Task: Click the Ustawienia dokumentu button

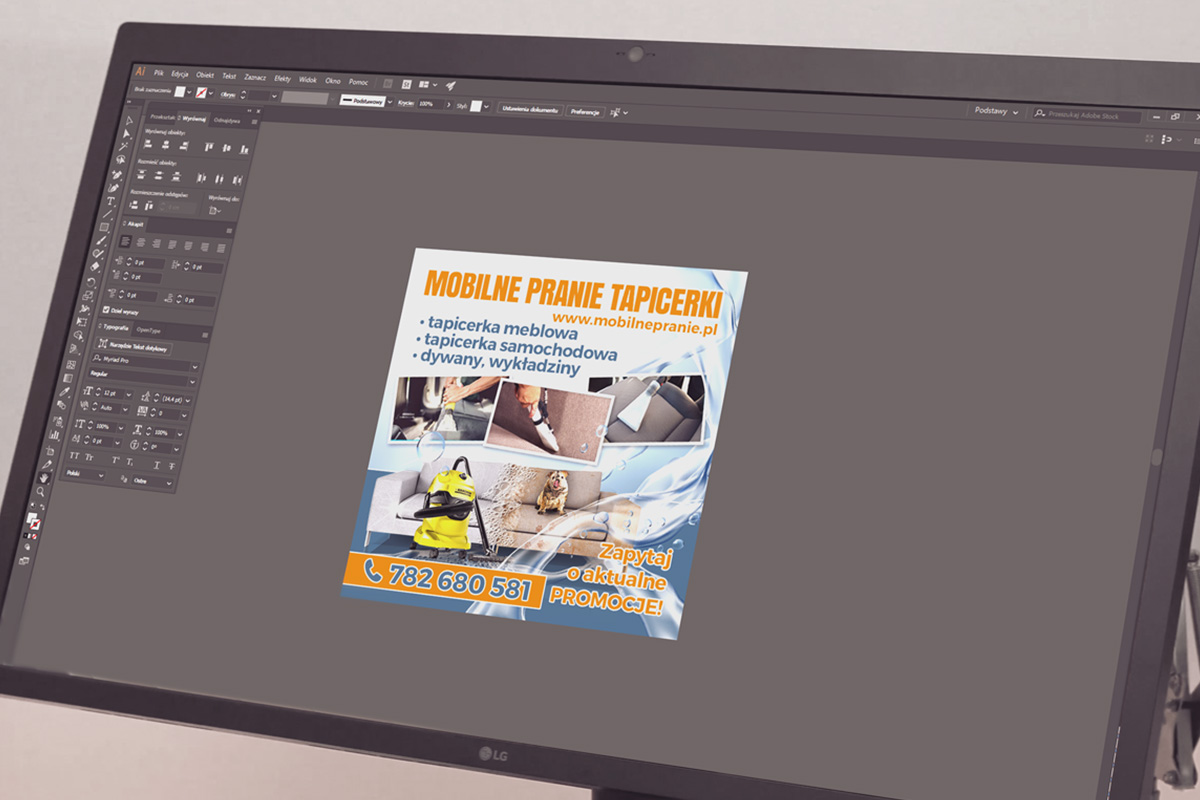Action: click(530, 109)
